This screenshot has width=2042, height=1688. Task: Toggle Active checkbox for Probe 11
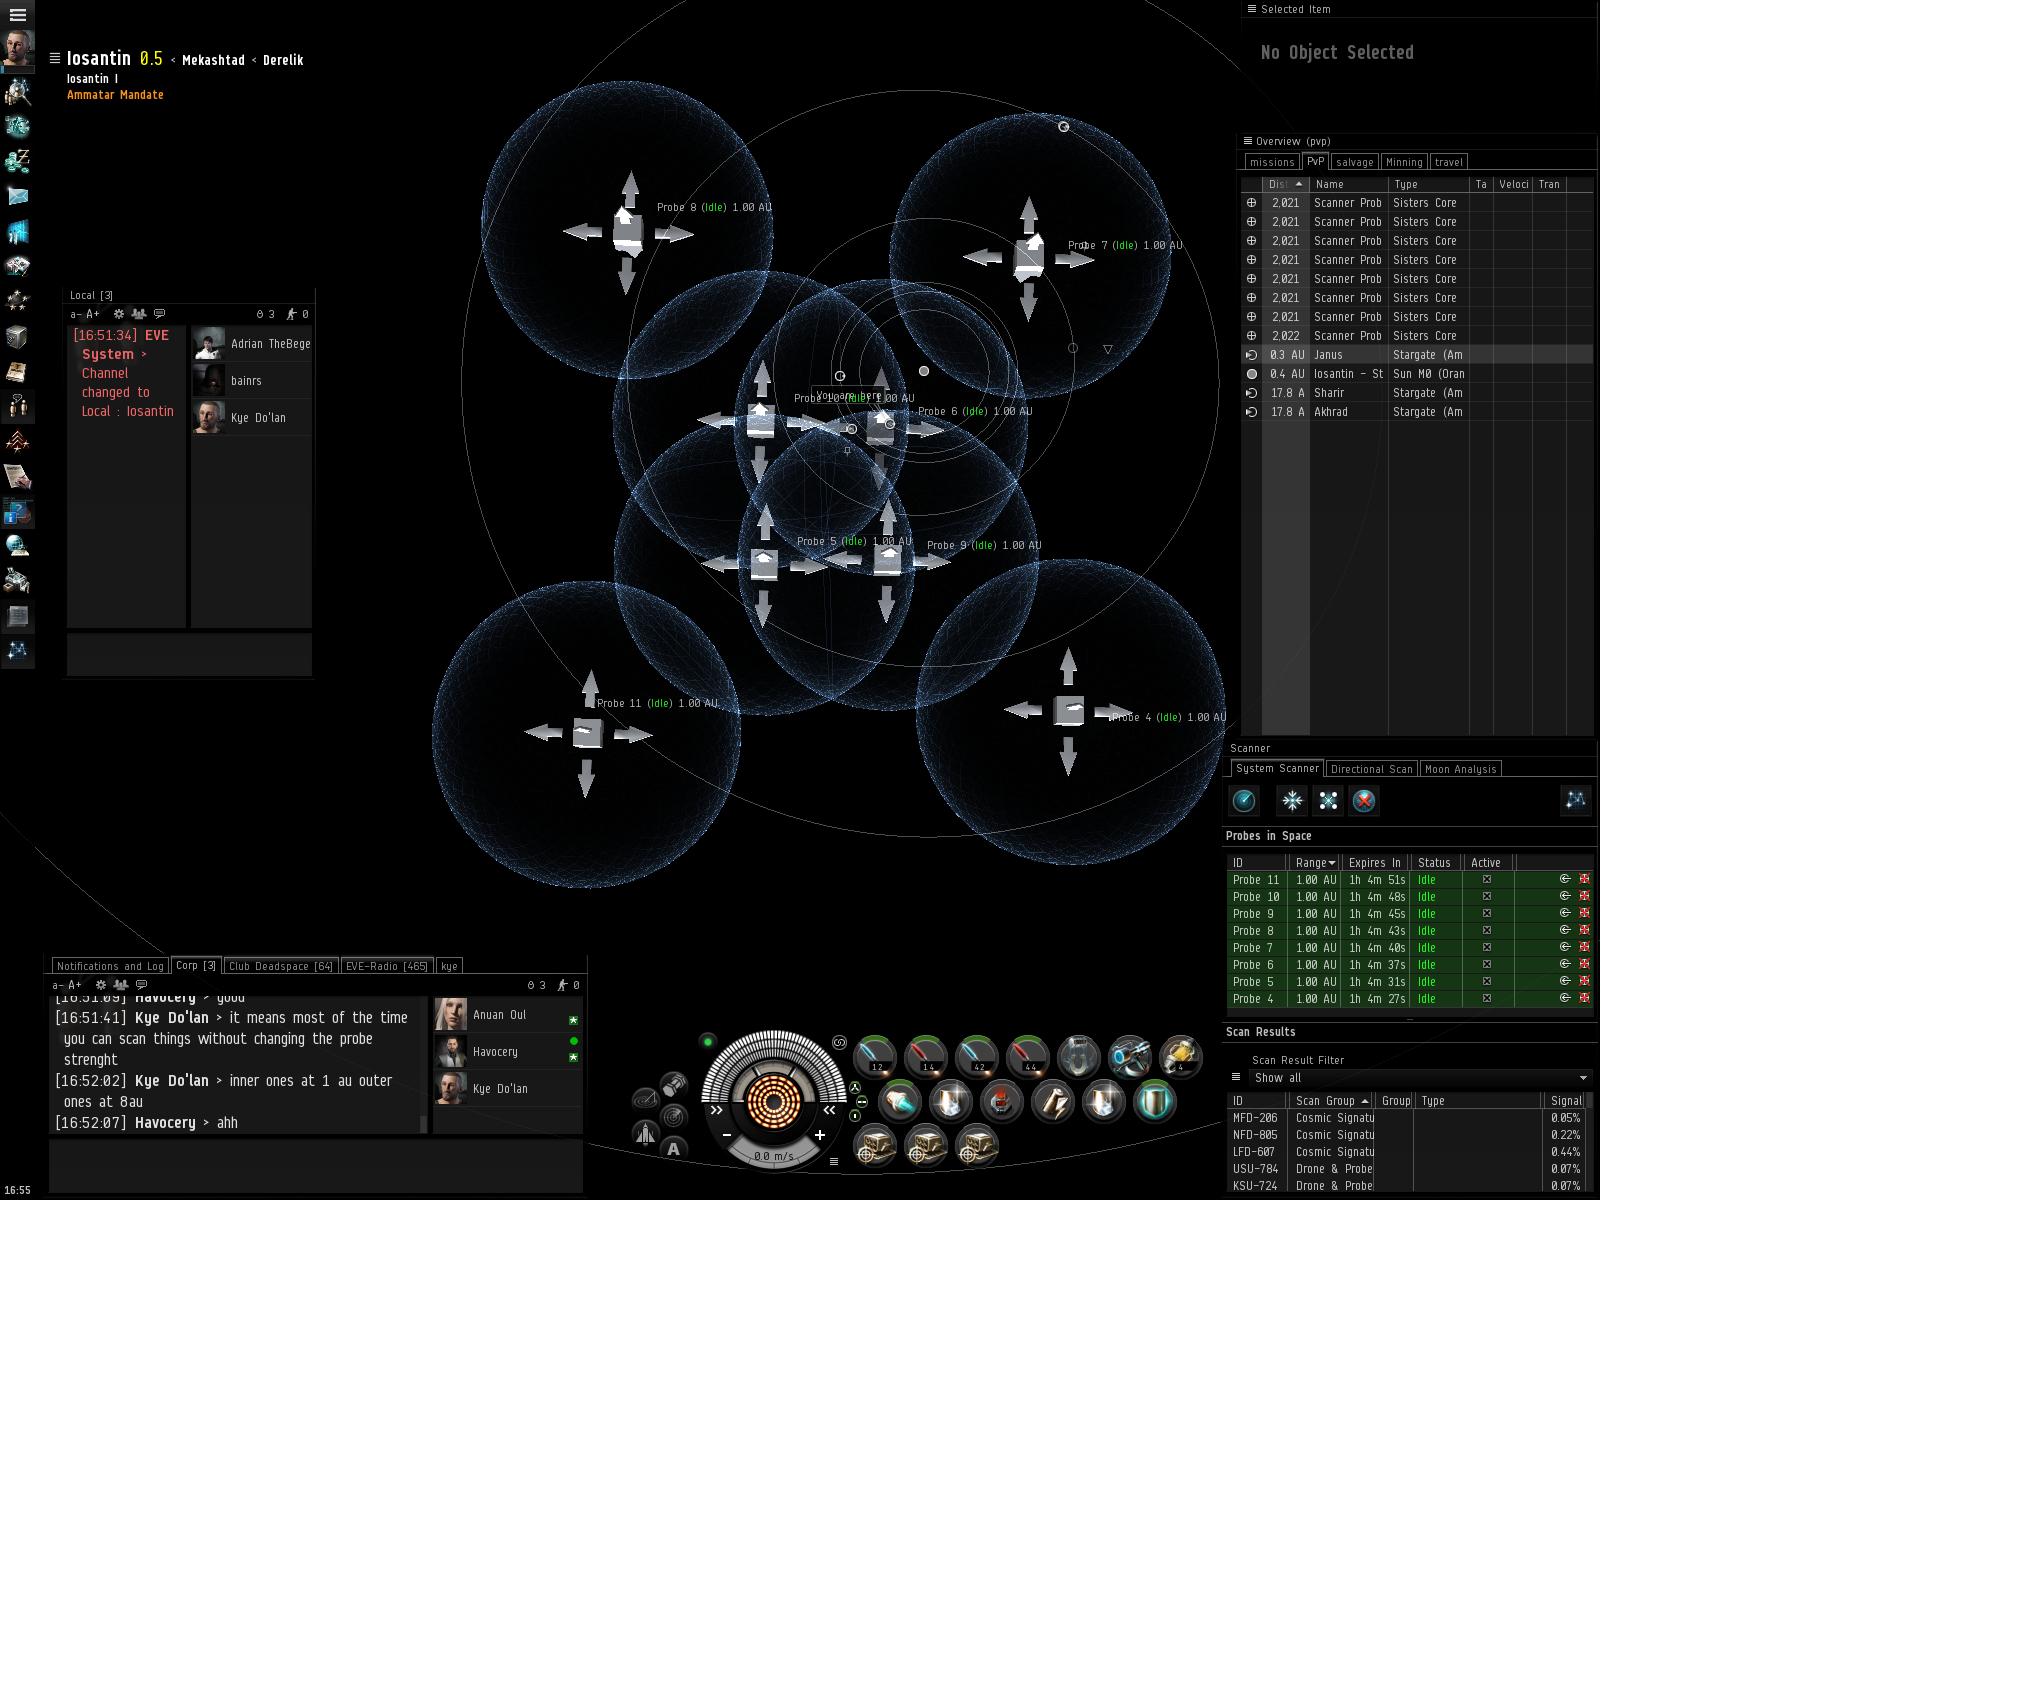[1486, 880]
